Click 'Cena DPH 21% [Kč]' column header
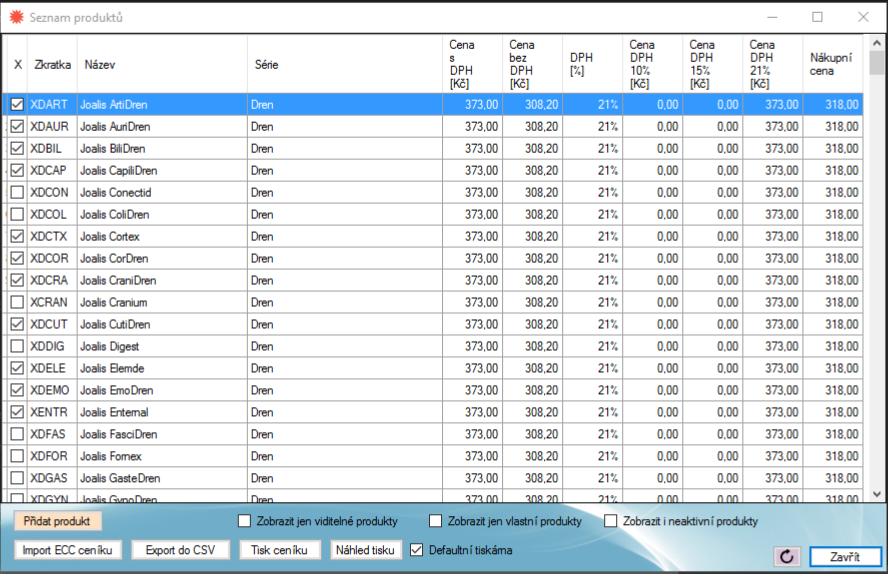Viewport: 888px width, 576px height. tap(772, 65)
